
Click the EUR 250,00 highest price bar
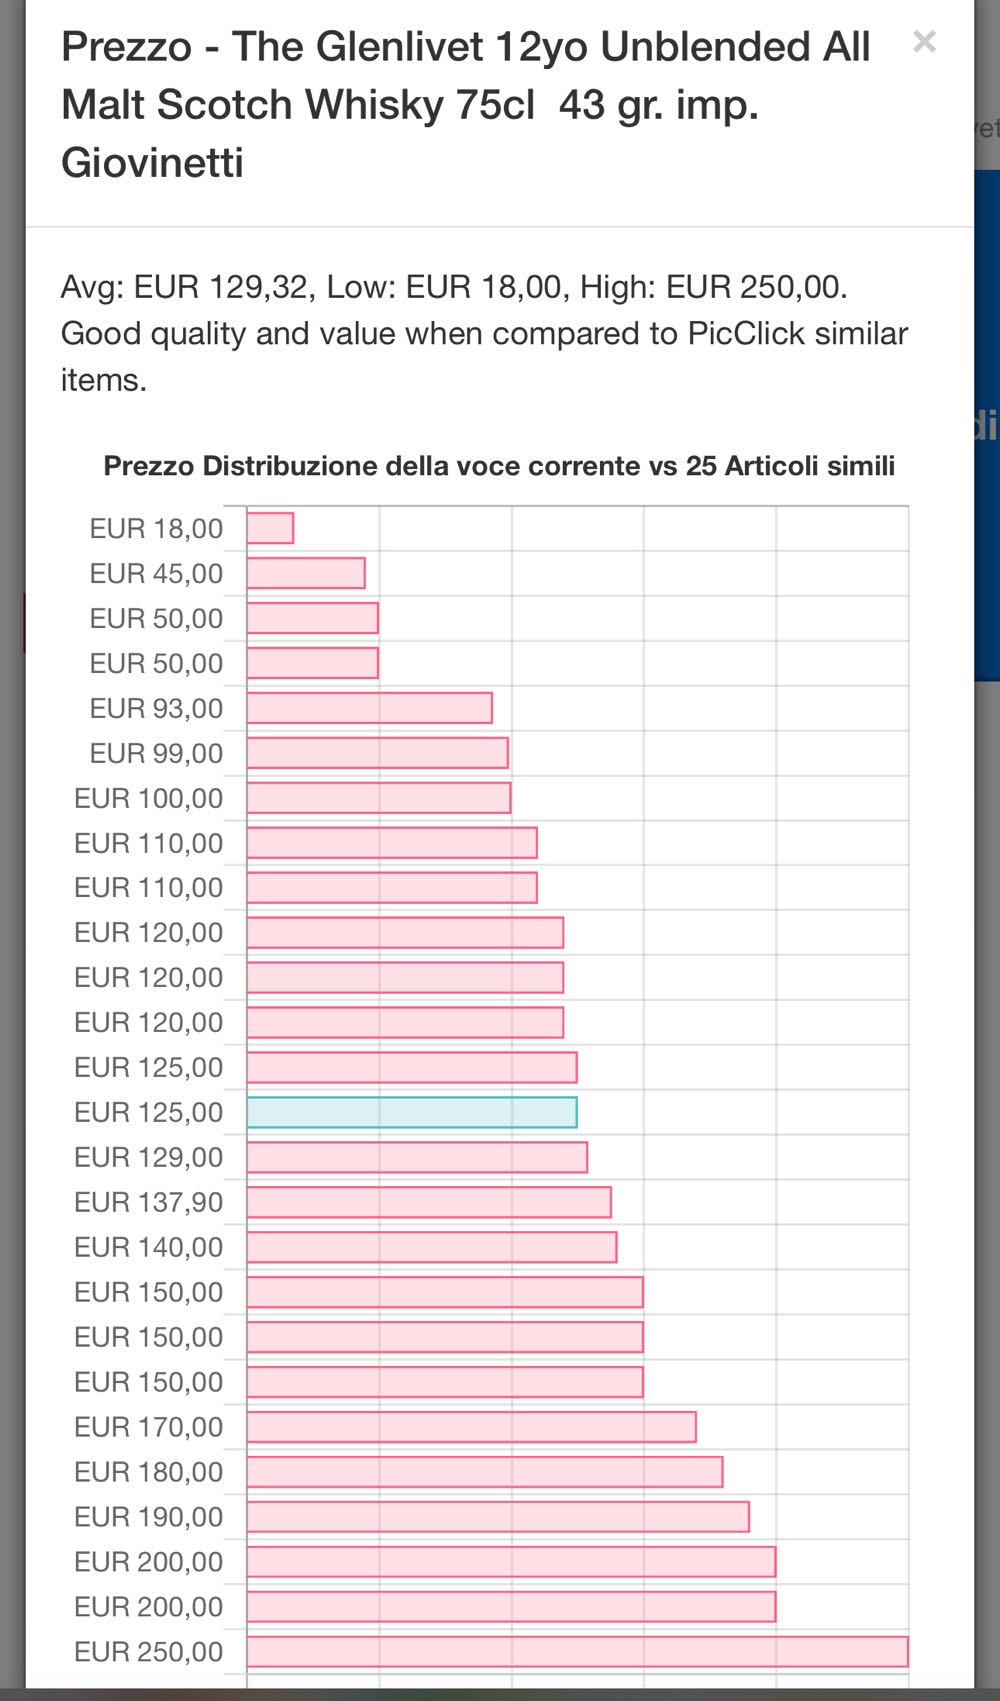pos(577,1652)
